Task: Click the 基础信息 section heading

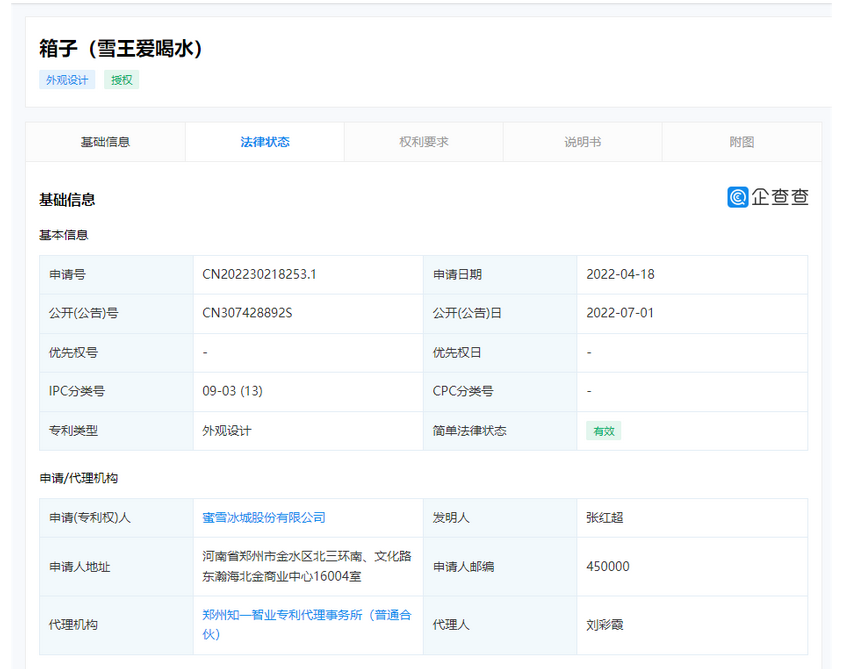Action: click(67, 200)
